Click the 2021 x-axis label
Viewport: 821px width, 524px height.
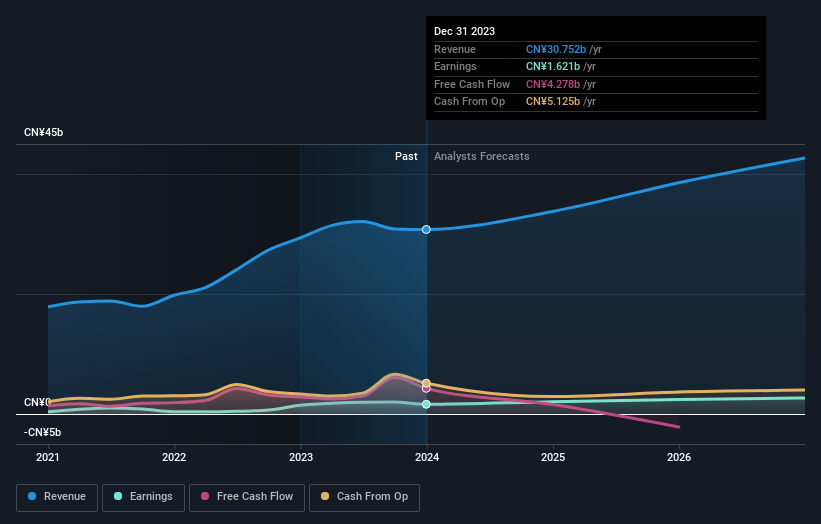[48, 457]
